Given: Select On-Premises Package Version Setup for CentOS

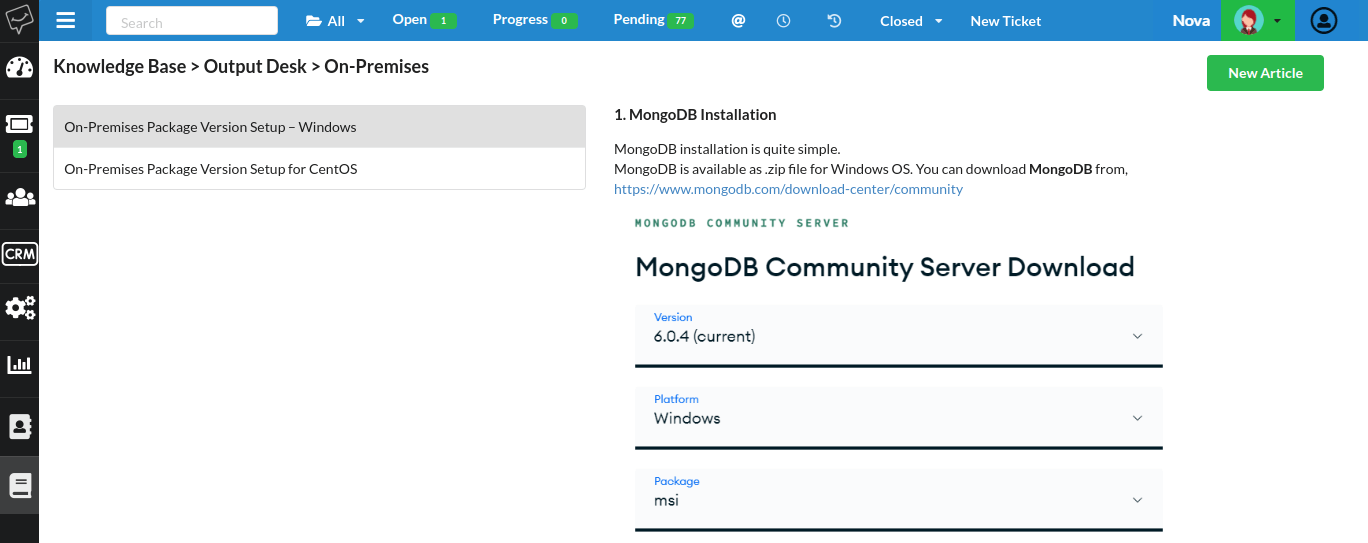Looking at the screenshot, I should click(x=319, y=169).
